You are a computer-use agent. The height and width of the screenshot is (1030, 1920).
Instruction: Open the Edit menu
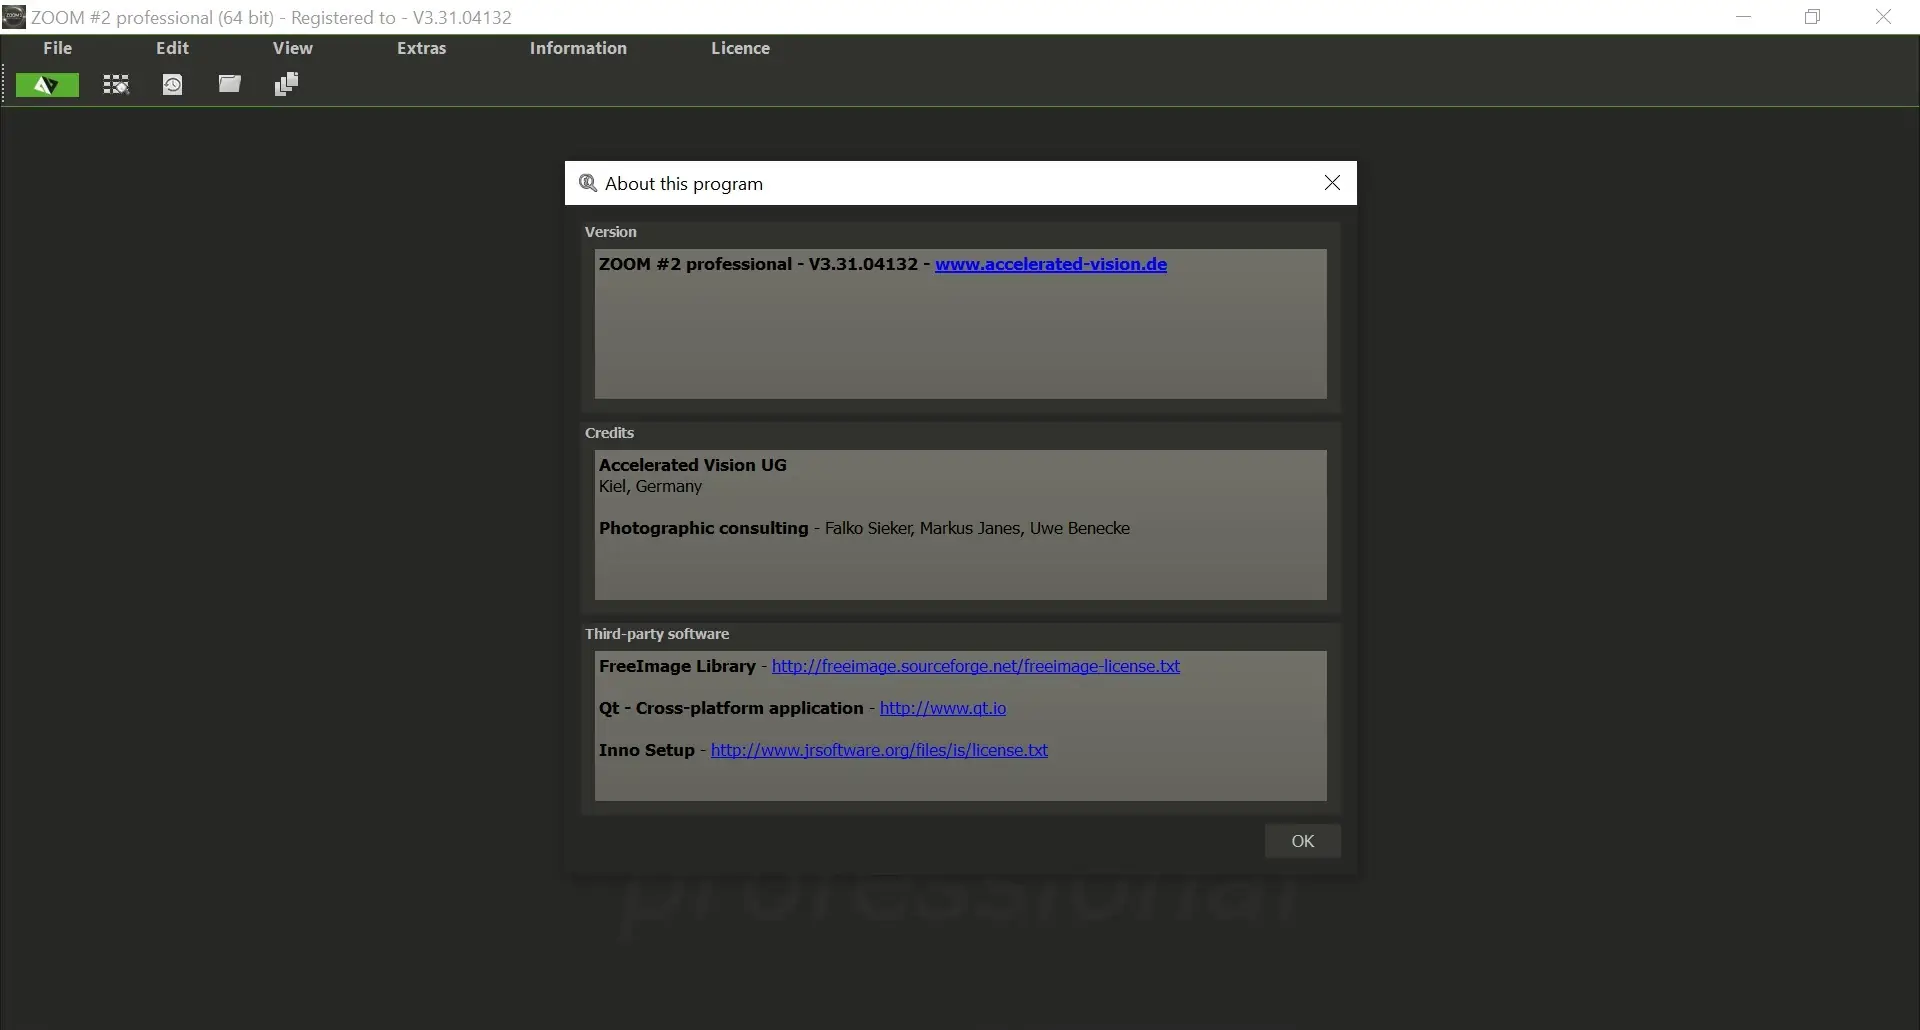point(171,48)
